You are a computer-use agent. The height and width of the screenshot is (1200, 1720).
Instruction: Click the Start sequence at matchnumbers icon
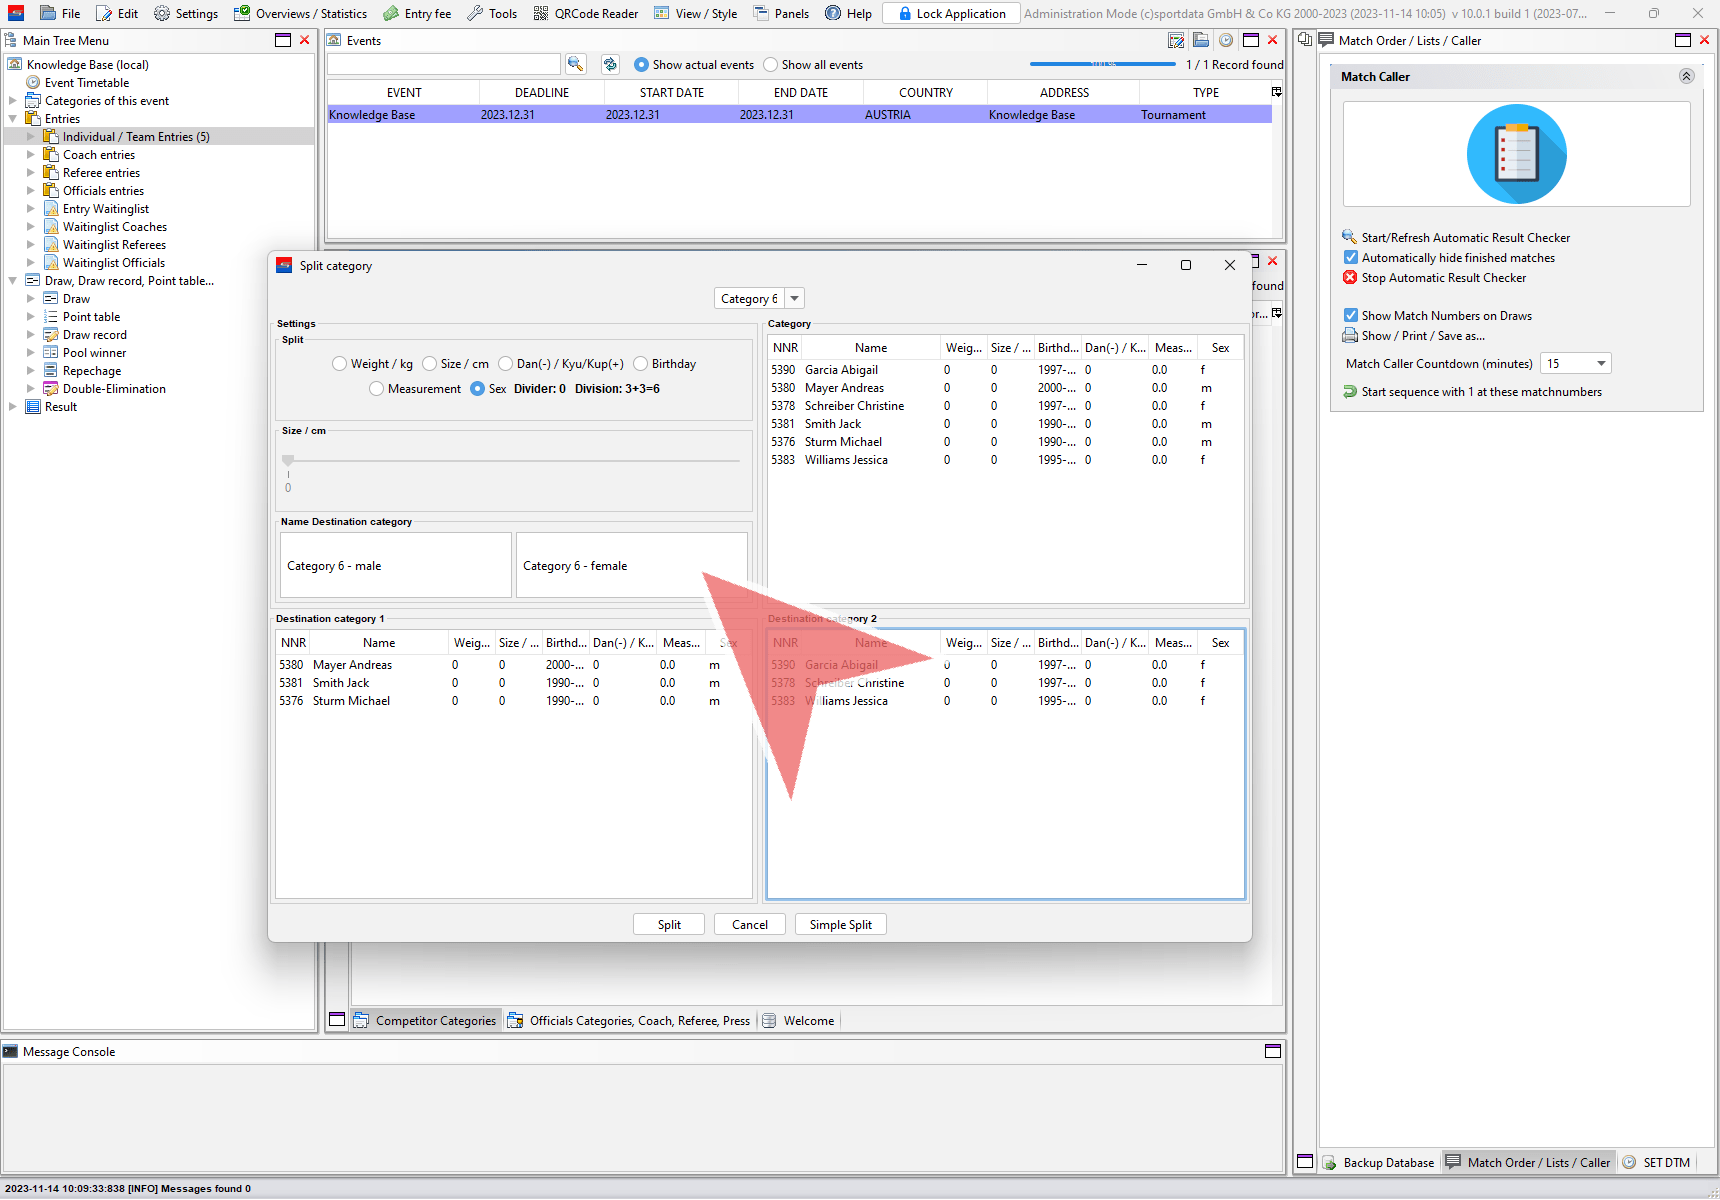click(1349, 392)
